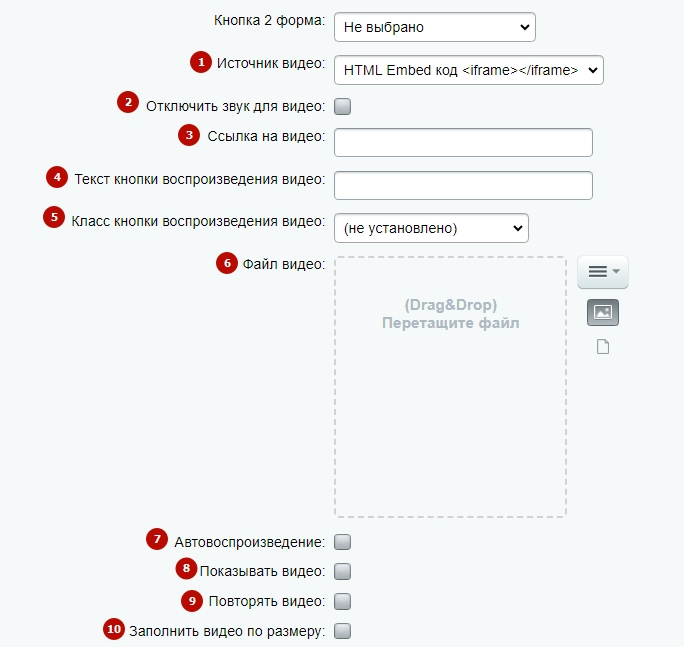684x647 pixels.
Task: Expand the Источник видео dropdown
Action: click(469, 70)
